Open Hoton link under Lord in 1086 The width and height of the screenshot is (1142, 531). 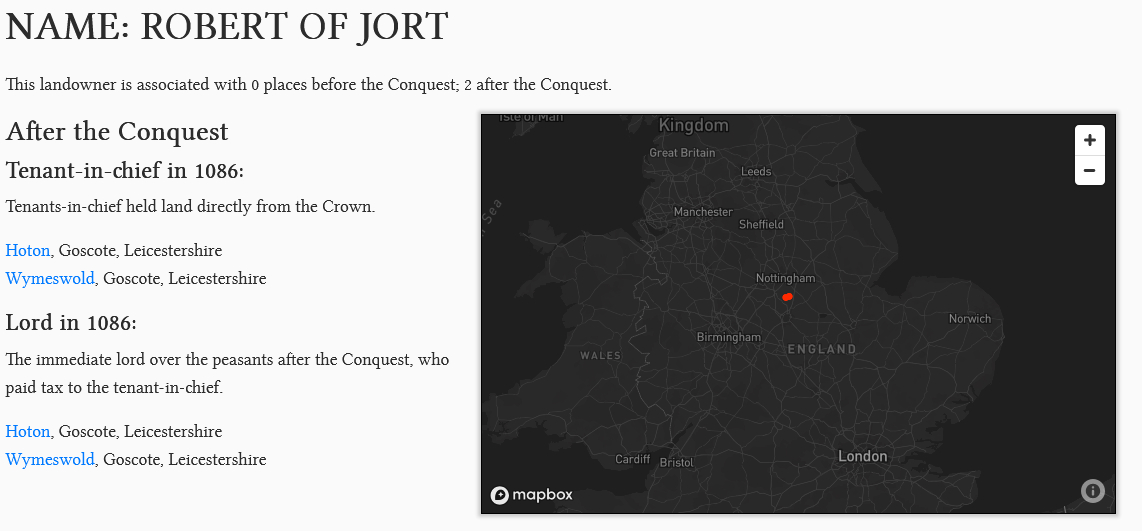click(28, 431)
